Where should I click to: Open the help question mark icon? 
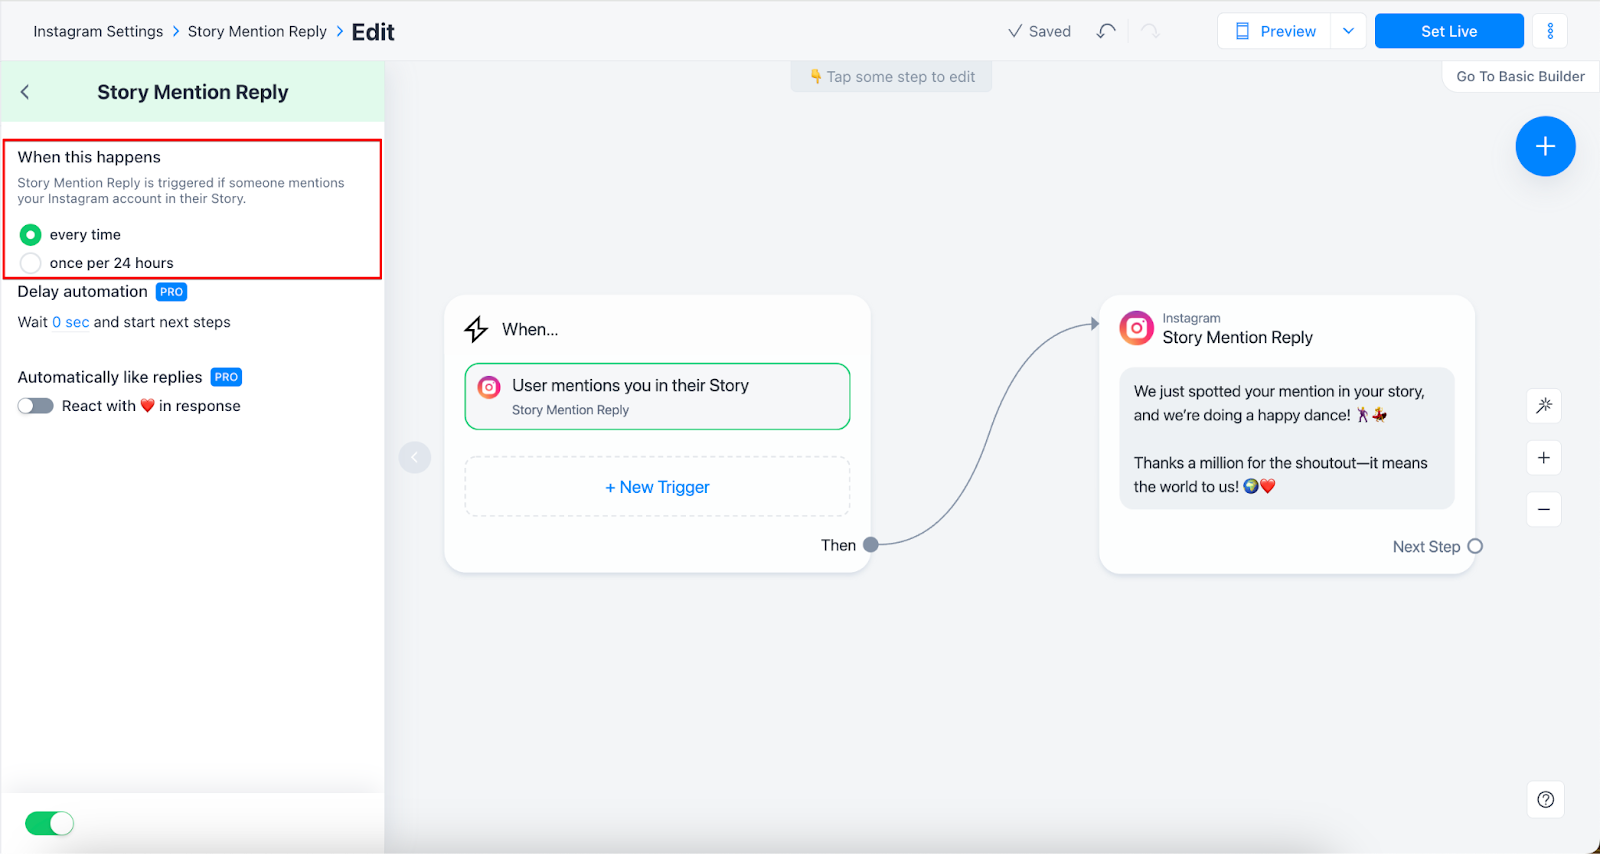(x=1545, y=799)
